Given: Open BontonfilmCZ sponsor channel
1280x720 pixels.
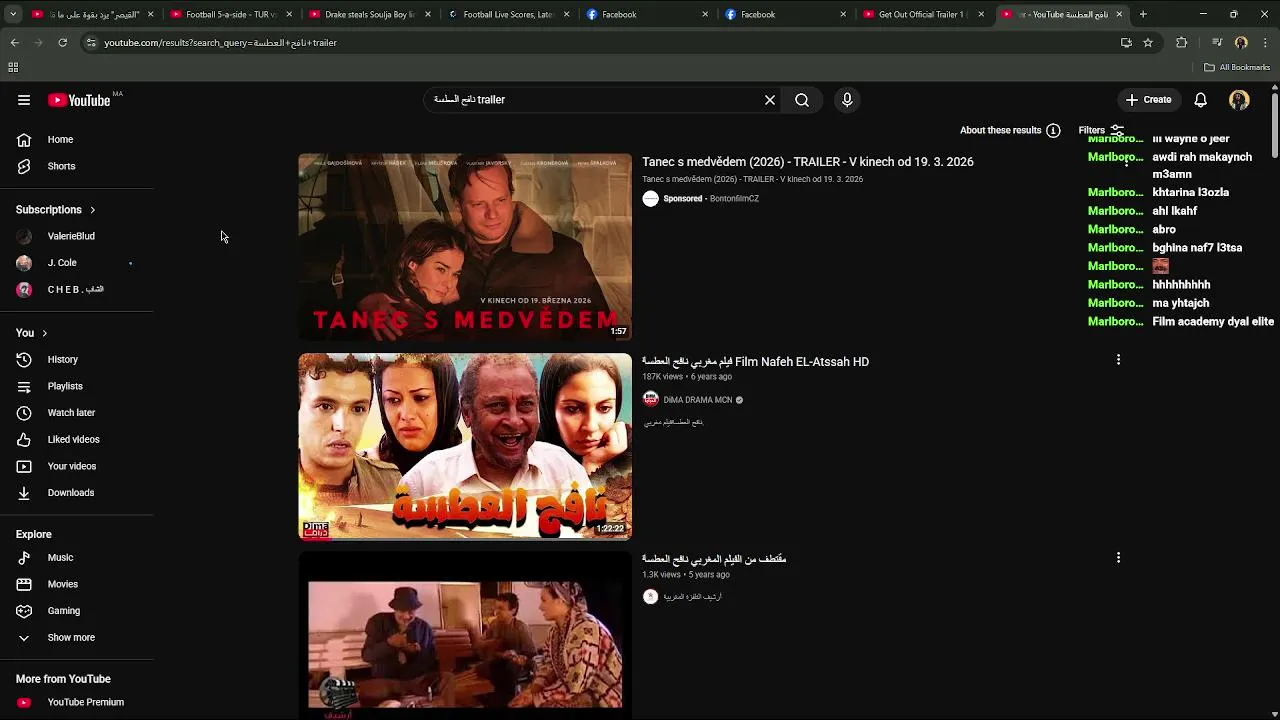Looking at the screenshot, I should (734, 198).
